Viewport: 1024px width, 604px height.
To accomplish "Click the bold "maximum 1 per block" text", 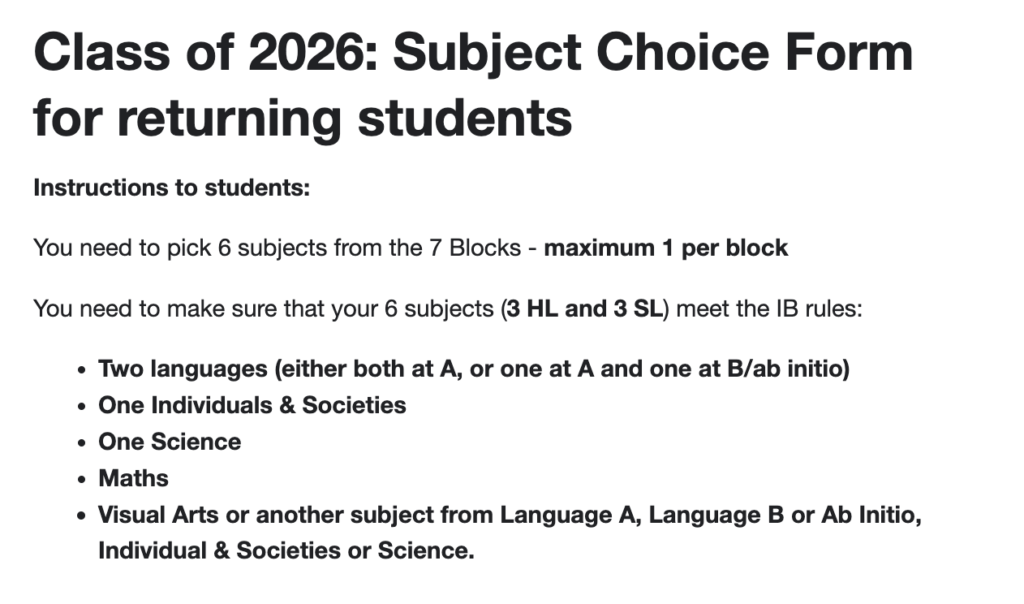I will [666, 248].
